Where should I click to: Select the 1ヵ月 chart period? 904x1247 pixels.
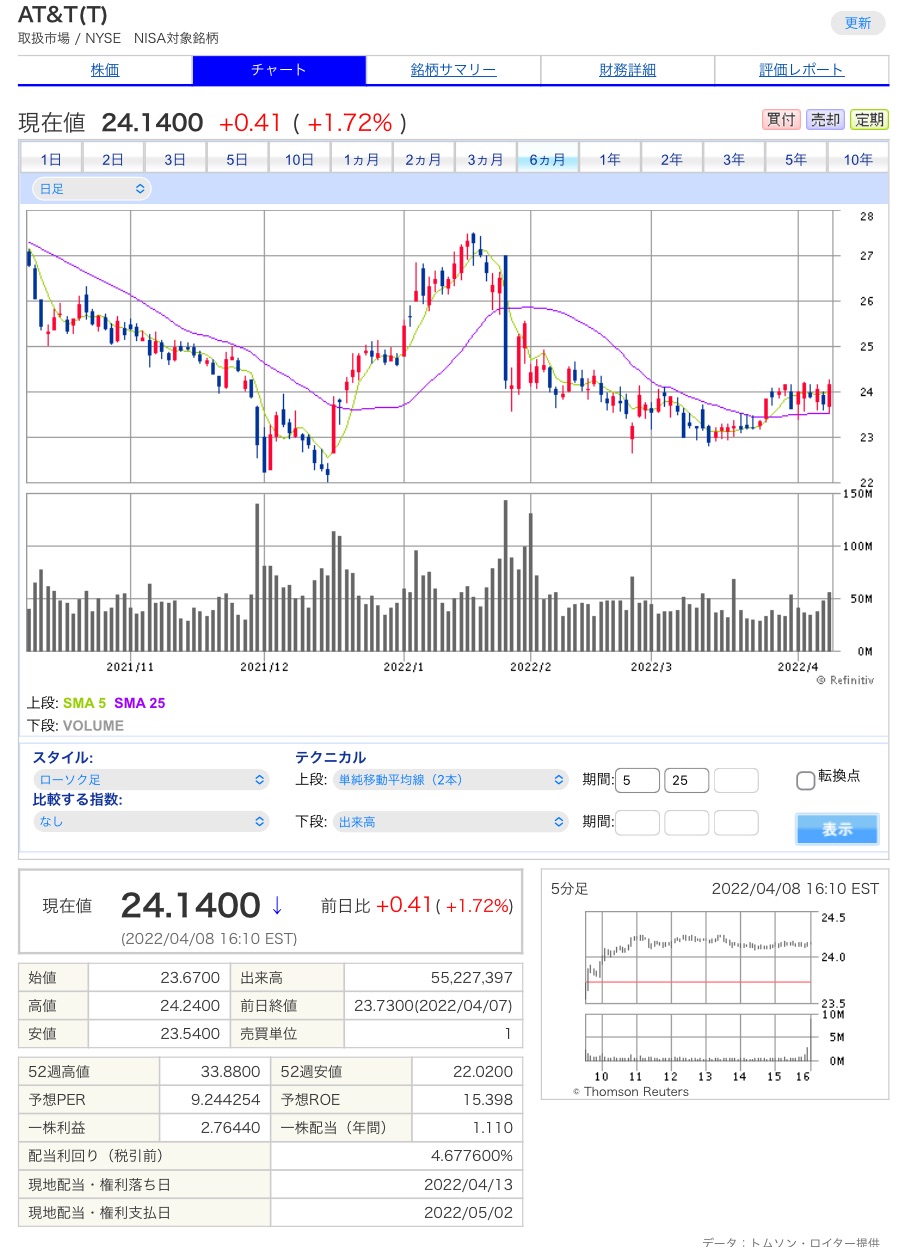point(361,159)
